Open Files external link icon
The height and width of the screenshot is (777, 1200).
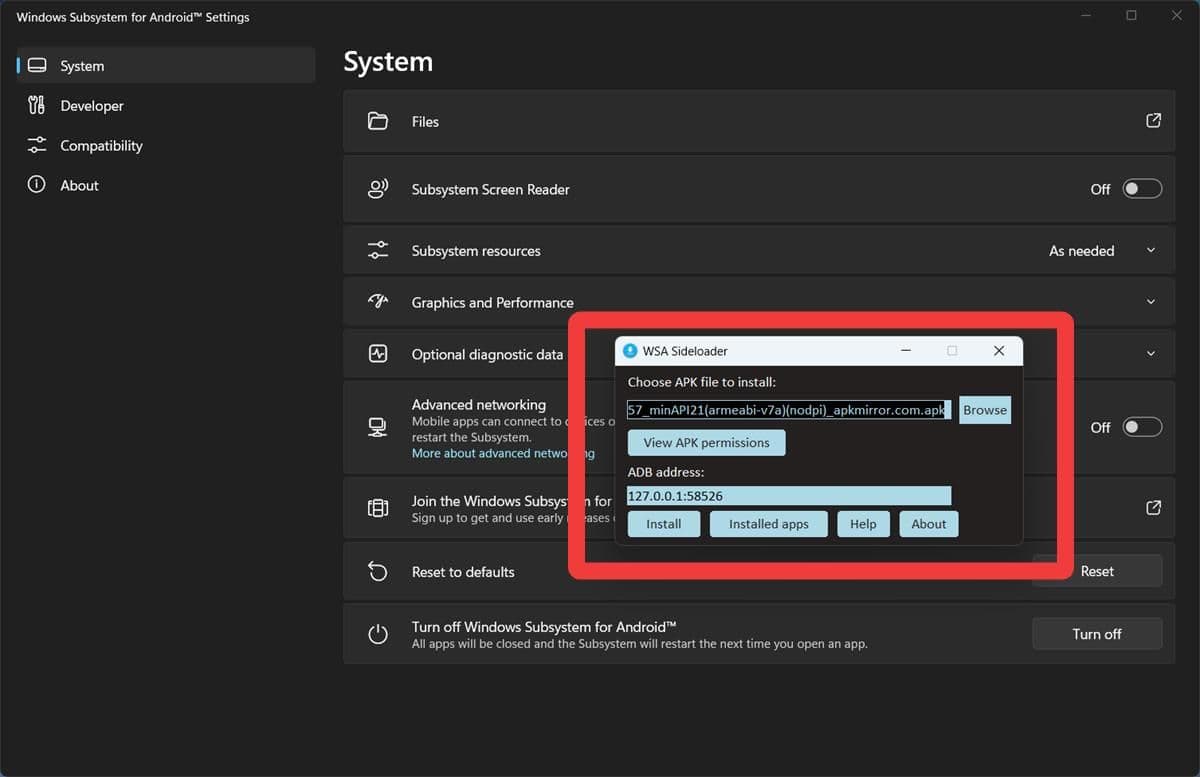pos(1153,121)
